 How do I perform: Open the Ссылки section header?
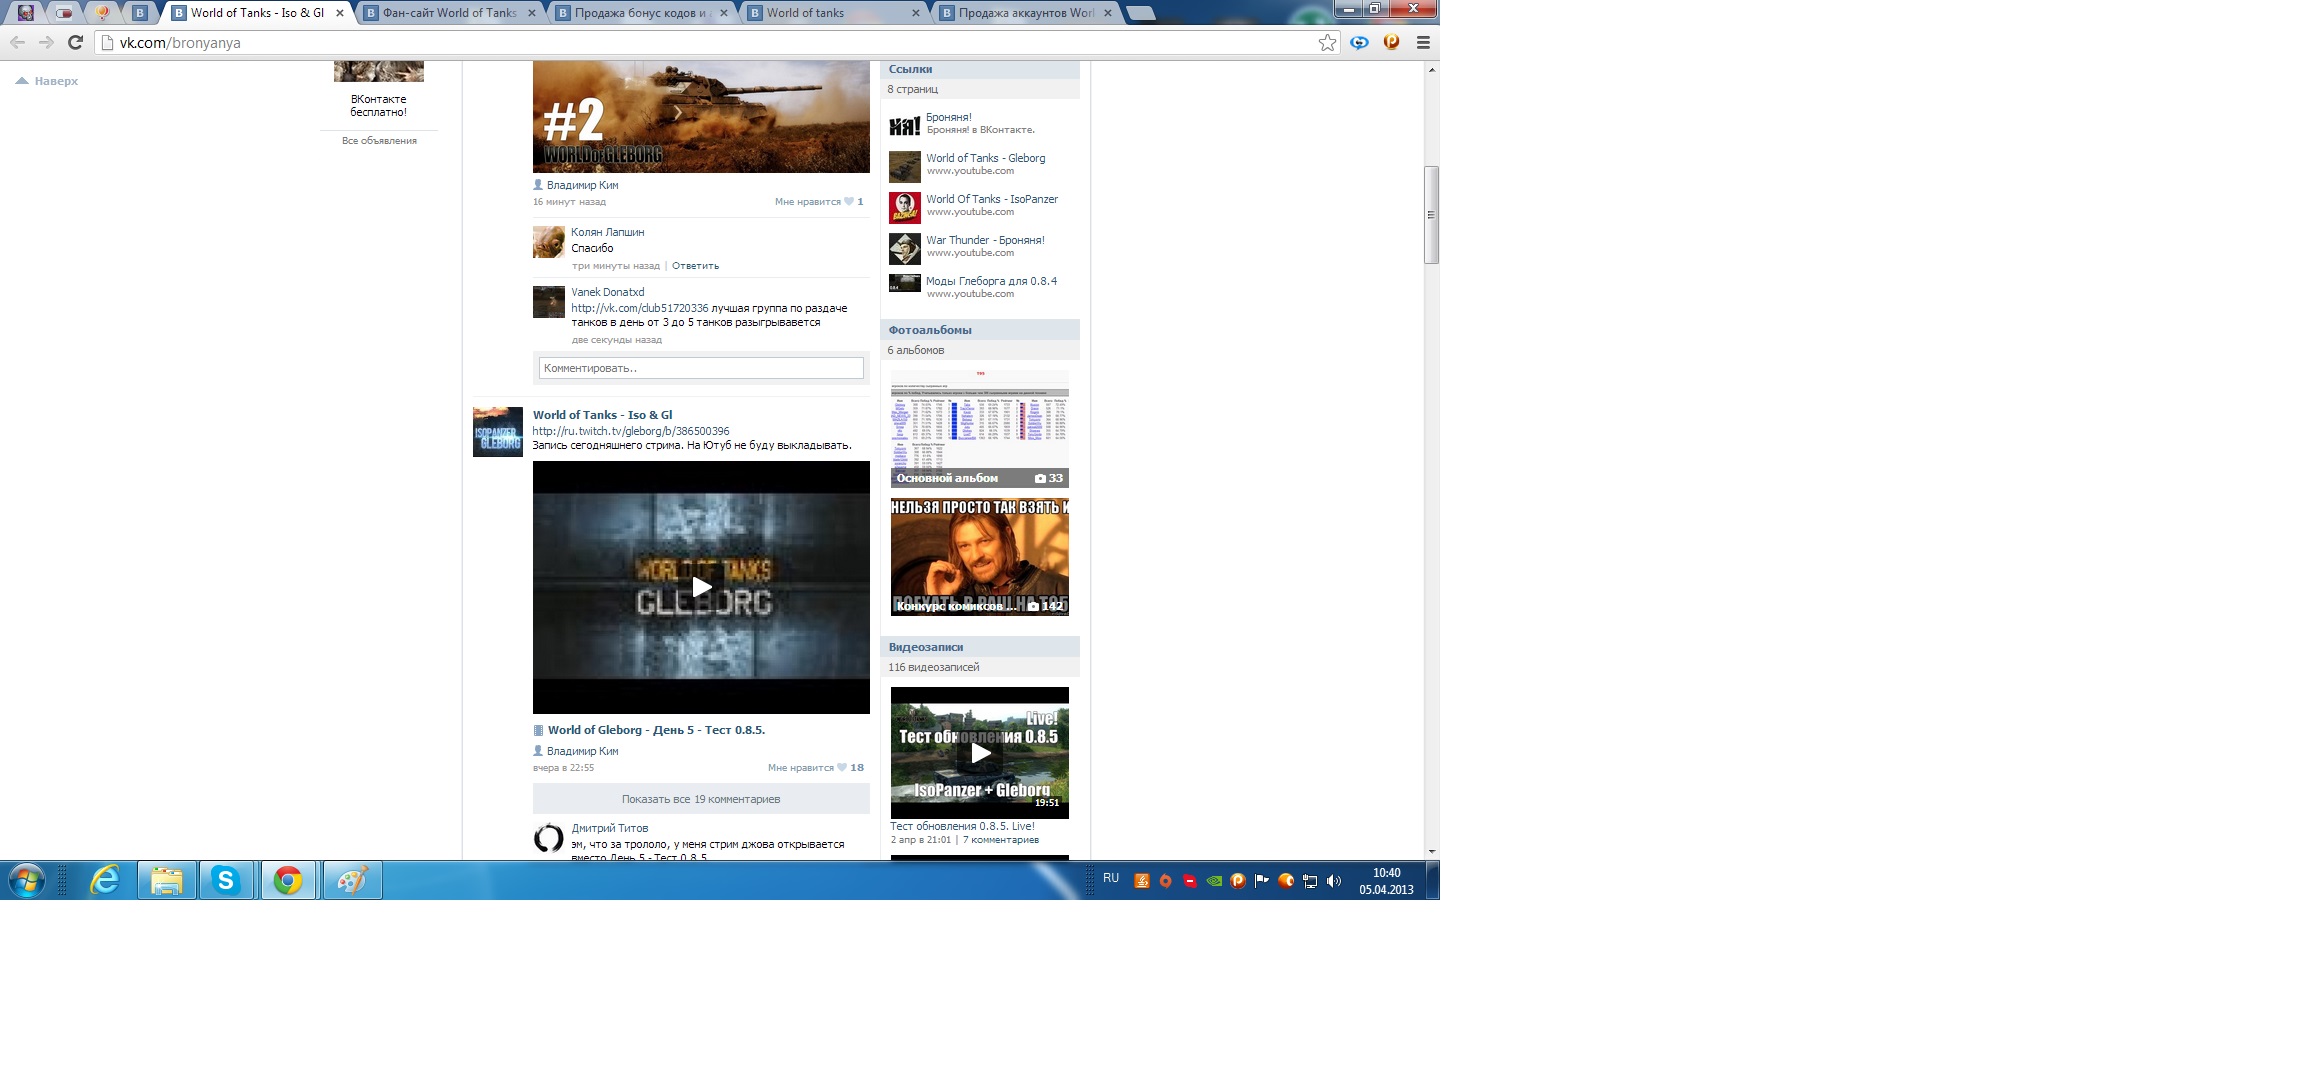coord(980,70)
